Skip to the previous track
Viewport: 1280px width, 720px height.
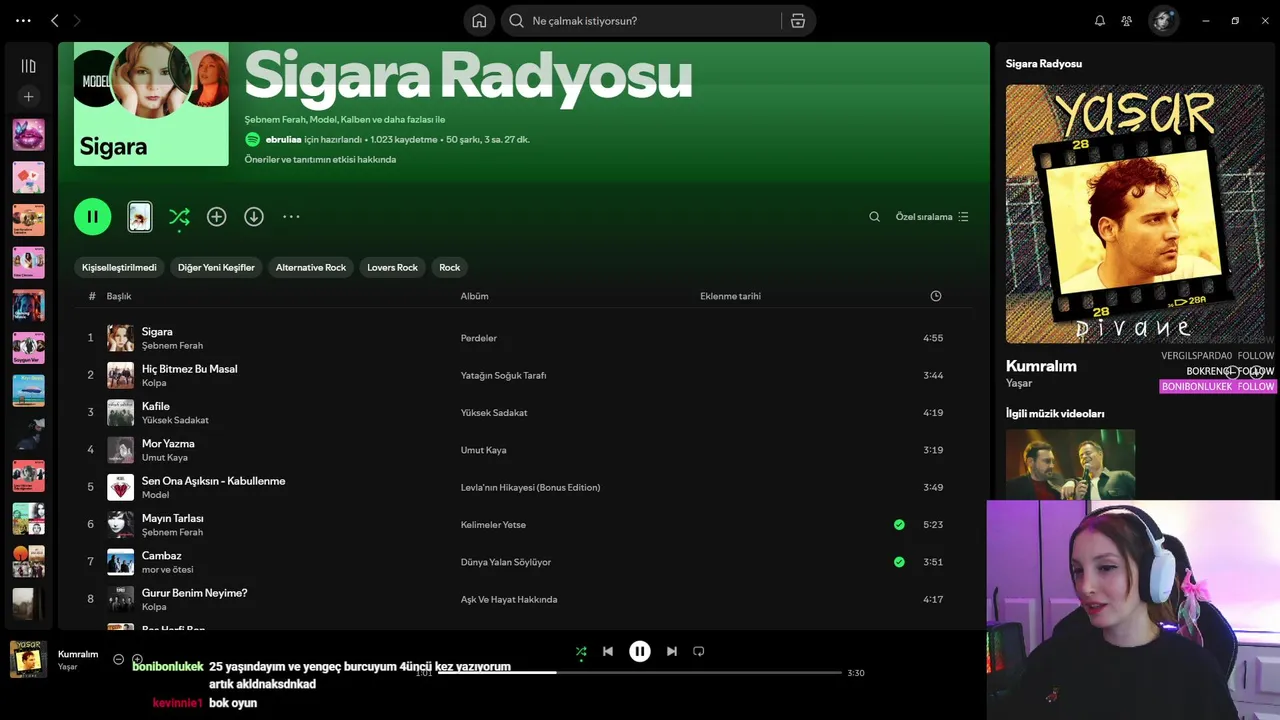608,651
